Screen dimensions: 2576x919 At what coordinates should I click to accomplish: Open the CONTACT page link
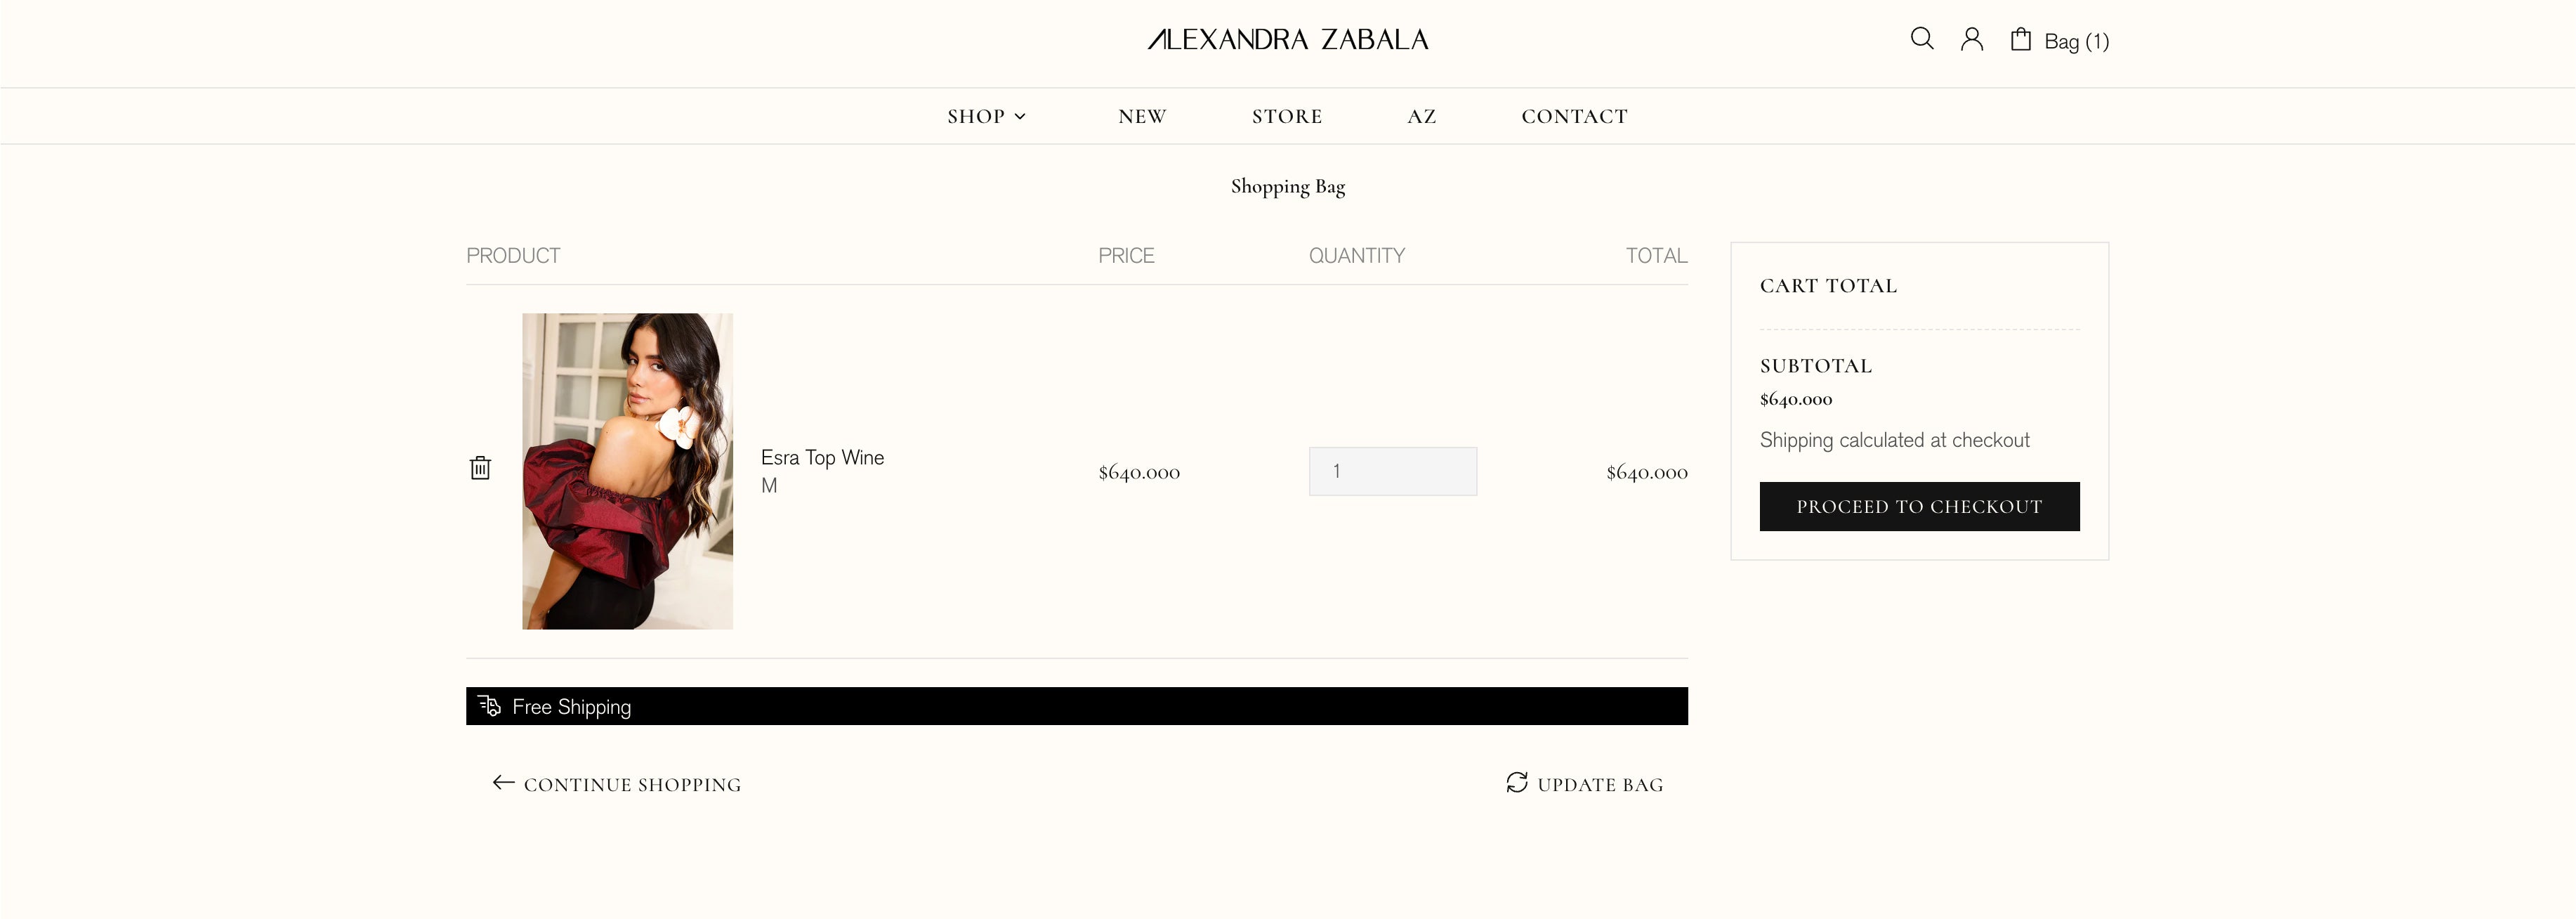(x=1574, y=116)
